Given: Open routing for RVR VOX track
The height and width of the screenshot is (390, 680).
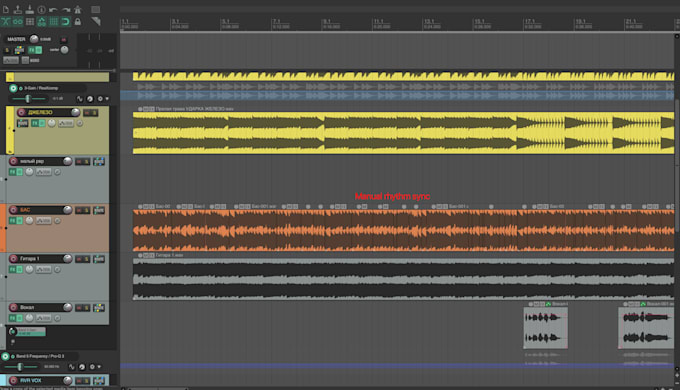Looking at the screenshot, I should pos(99,380).
